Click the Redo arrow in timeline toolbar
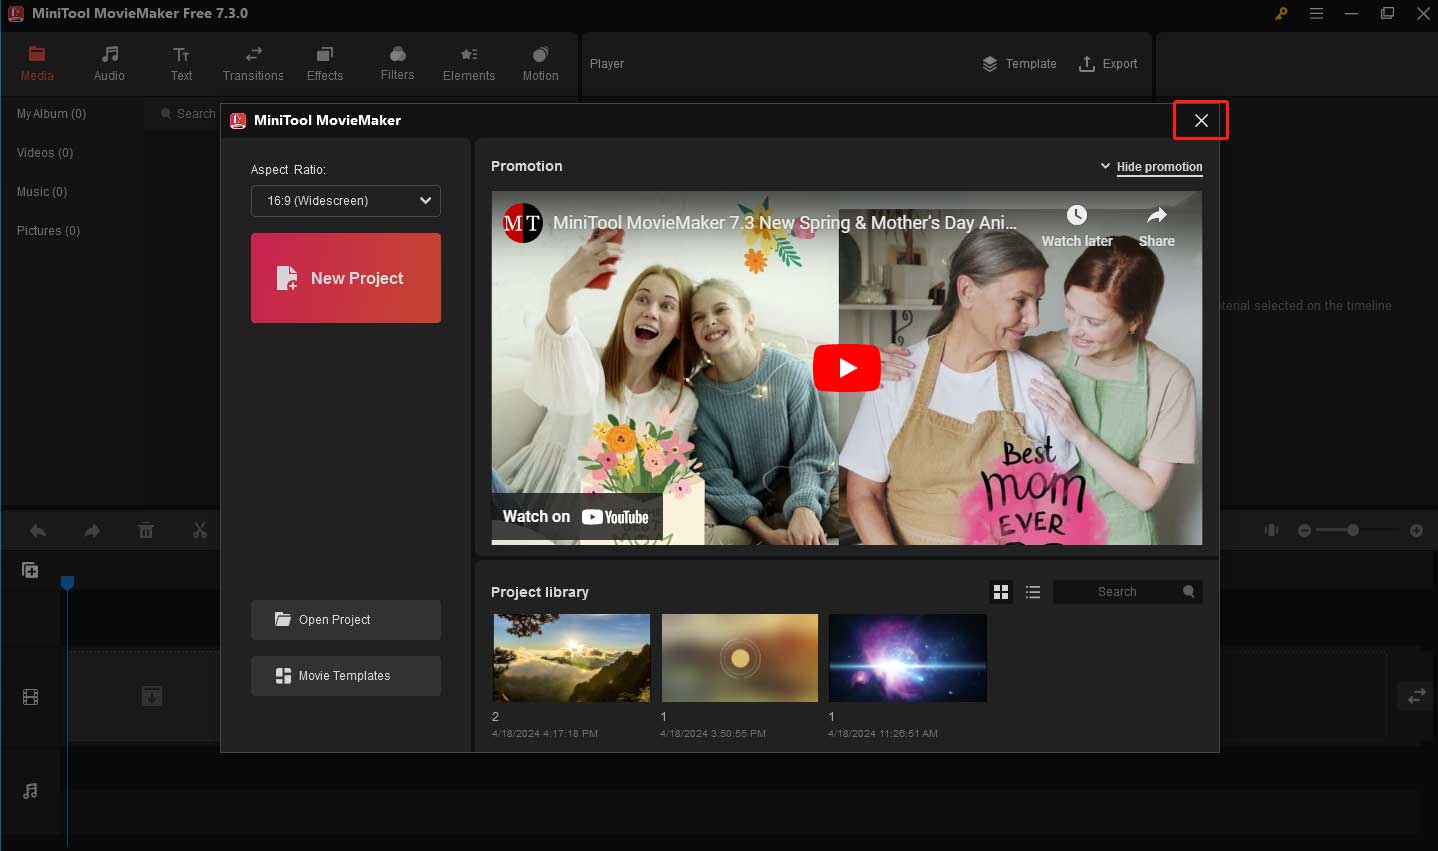Image resolution: width=1438 pixels, height=851 pixels. click(x=92, y=531)
